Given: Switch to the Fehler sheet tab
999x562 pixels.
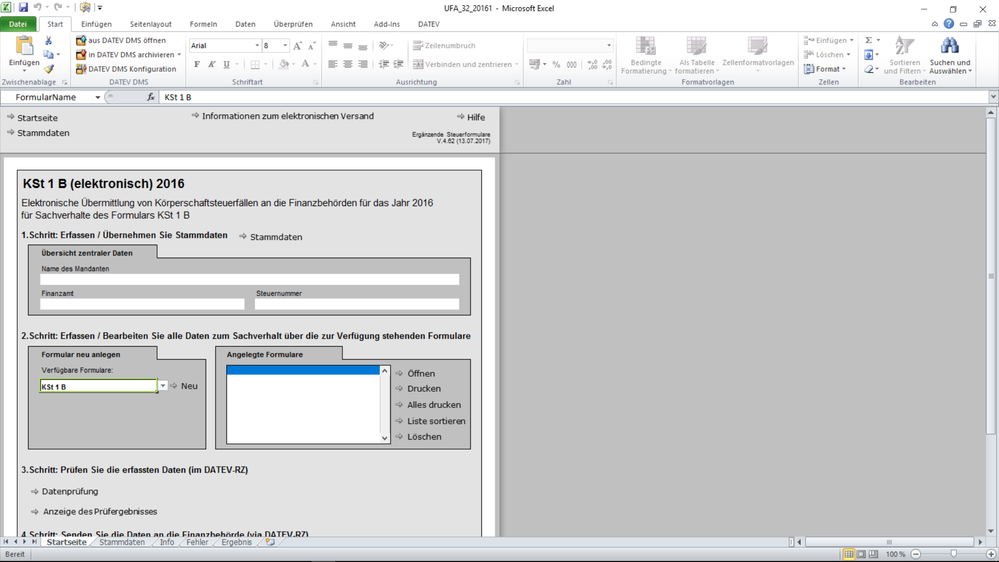Looking at the screenshot, I should [x=197, y=542].
